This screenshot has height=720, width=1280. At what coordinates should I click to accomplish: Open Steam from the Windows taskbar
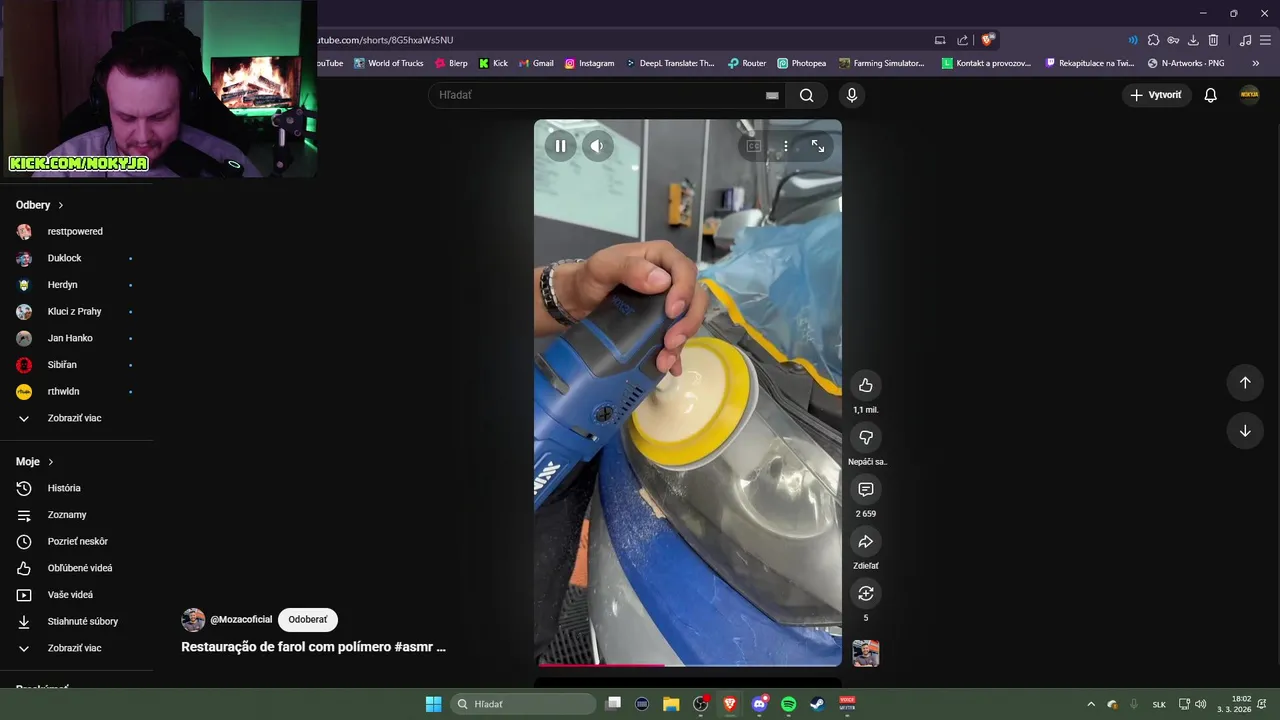click(x=817, y=704)
